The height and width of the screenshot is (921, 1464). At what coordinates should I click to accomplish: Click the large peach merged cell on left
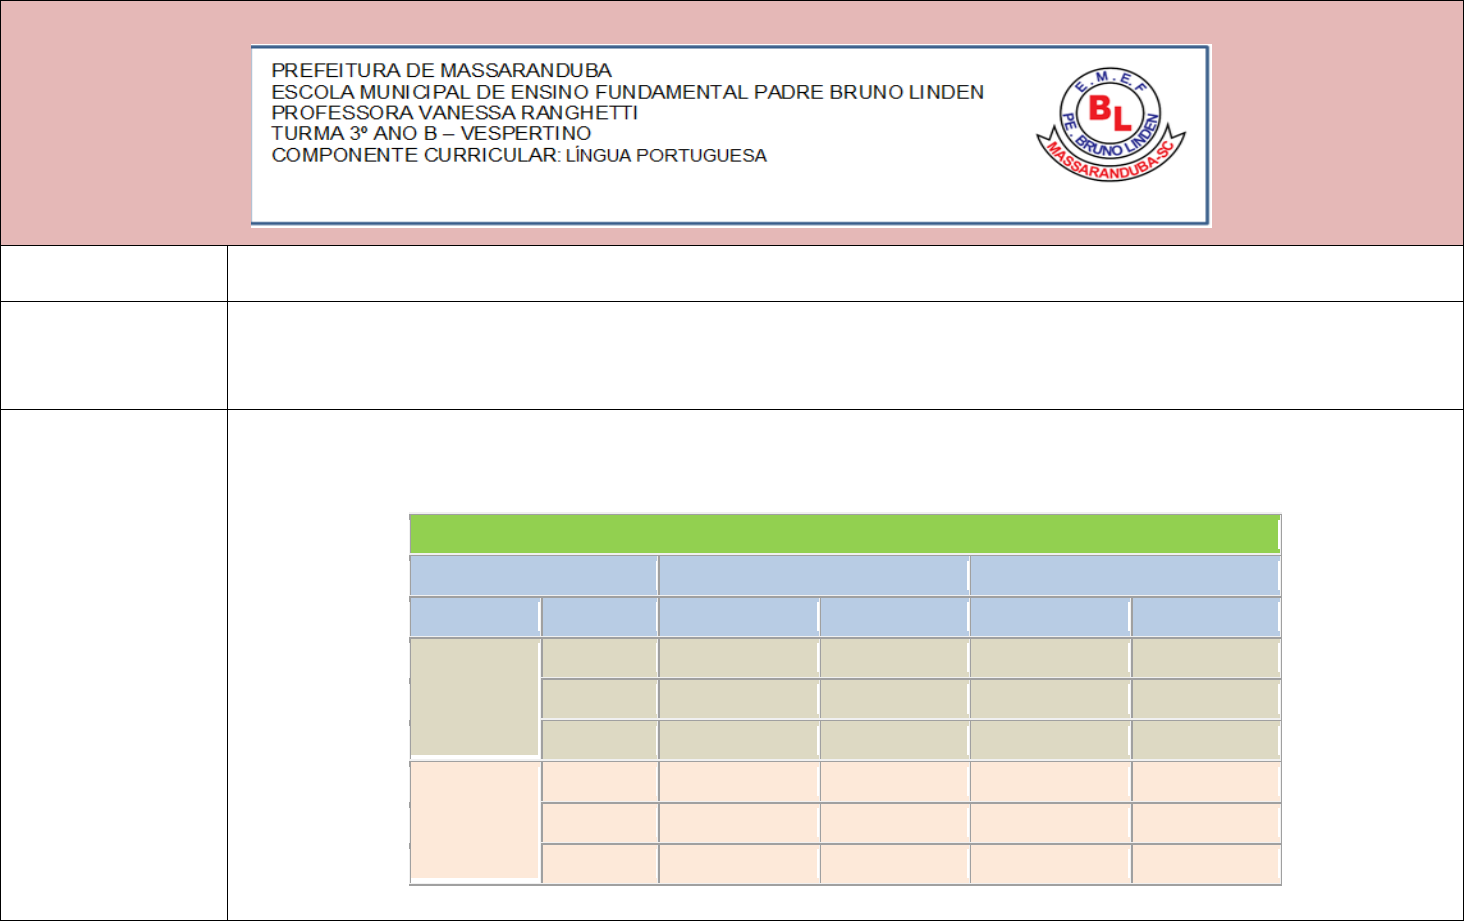point(475,821)
